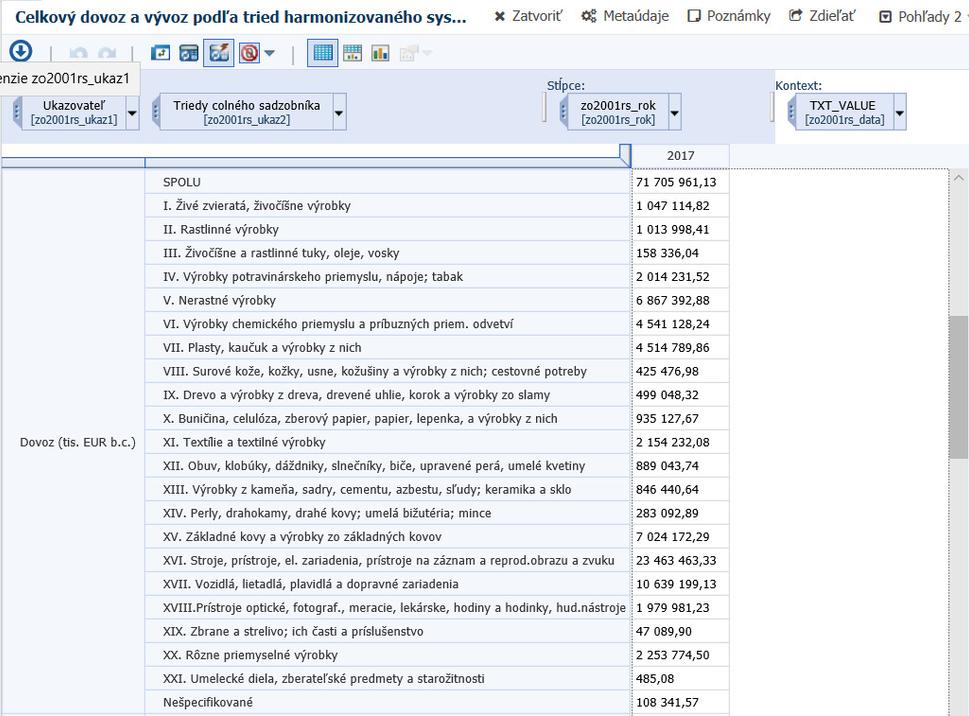The image size is (969, 716).
Task: Swap rows and columns icon
Action: 161,53
